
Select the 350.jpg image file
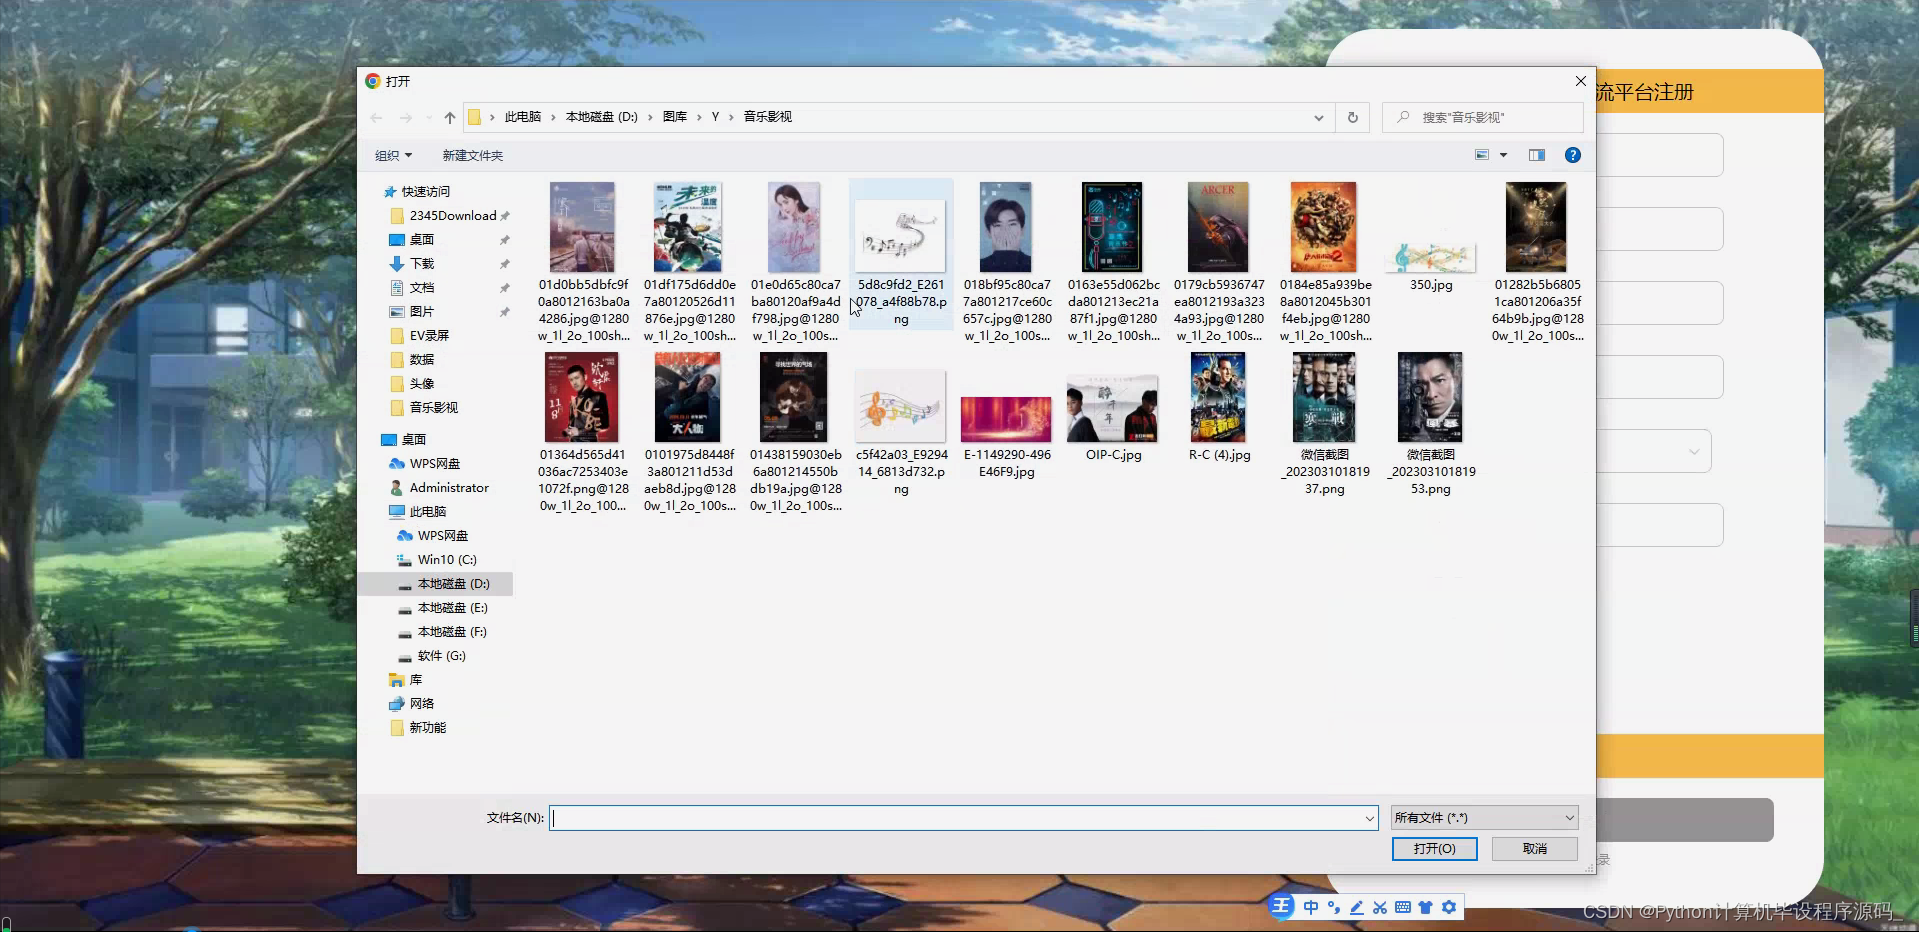(x=1431, y=257)
